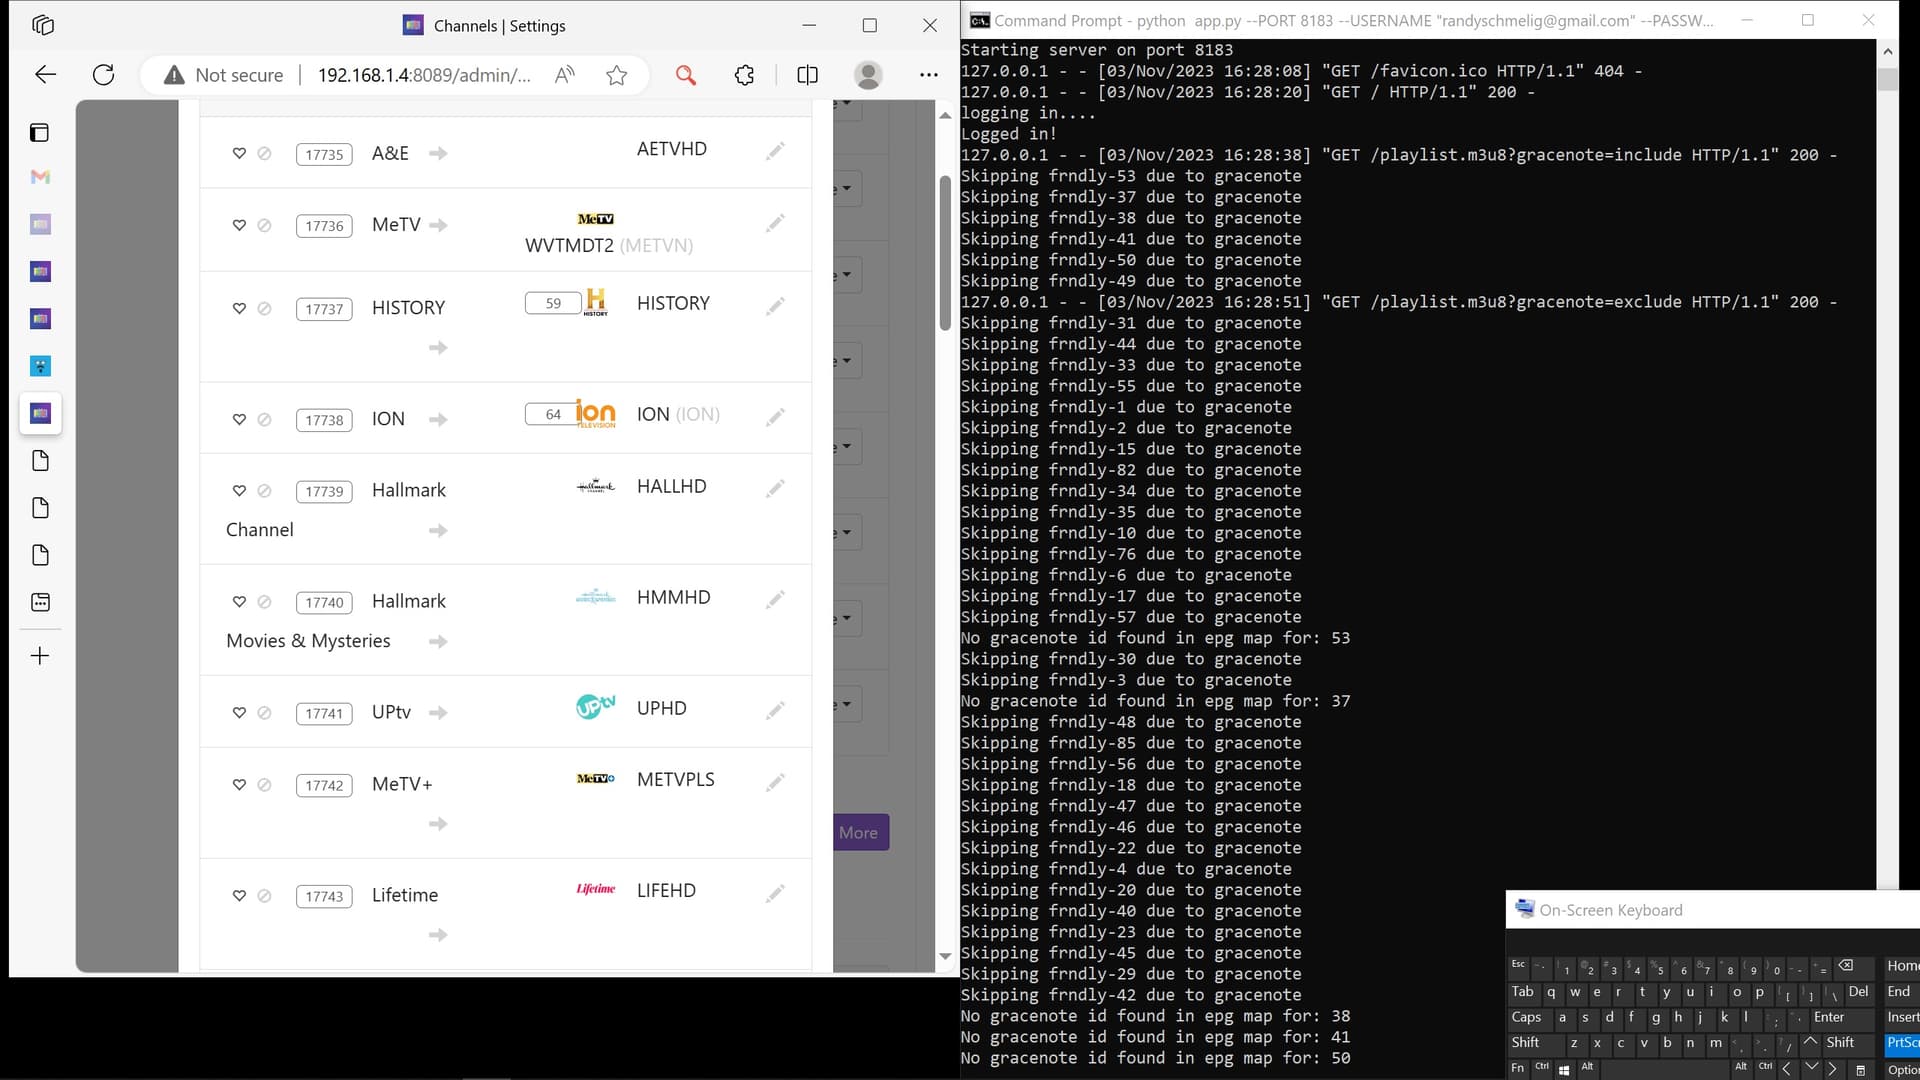Image resolution: width=1920 pixels, height=1080 pixels.
Task: Open the browser tab actions menu
Action: click(x=39, y=133)
